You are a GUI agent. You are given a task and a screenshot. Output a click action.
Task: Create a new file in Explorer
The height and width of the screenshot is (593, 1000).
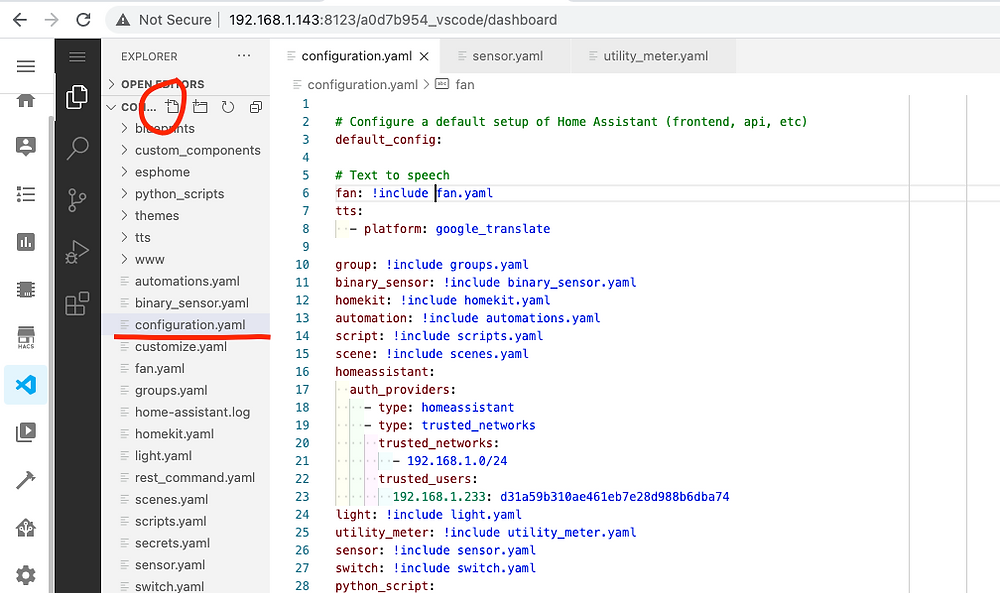[172, 106]
